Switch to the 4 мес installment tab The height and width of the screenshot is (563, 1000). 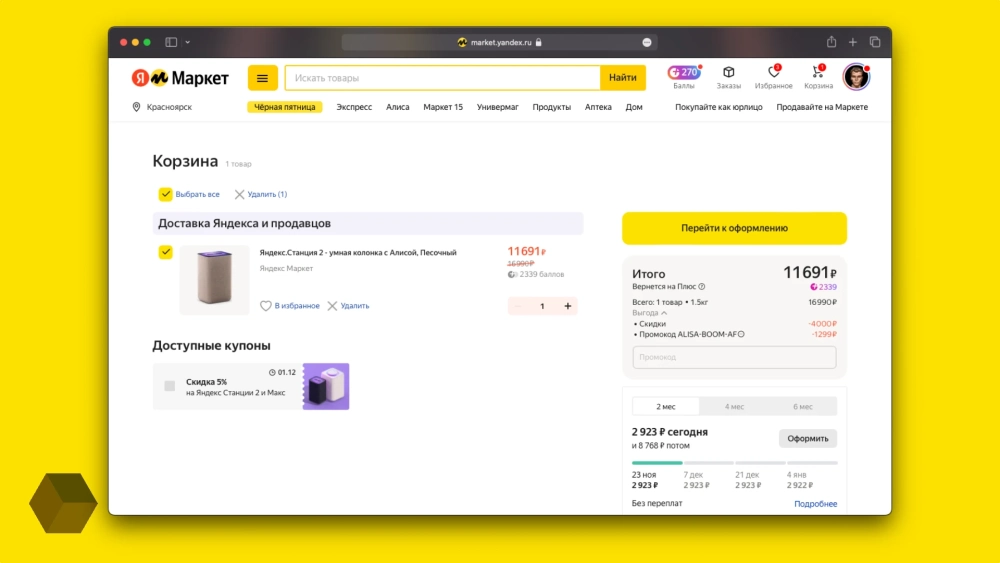pyautogui.click(x=734, y=406)
